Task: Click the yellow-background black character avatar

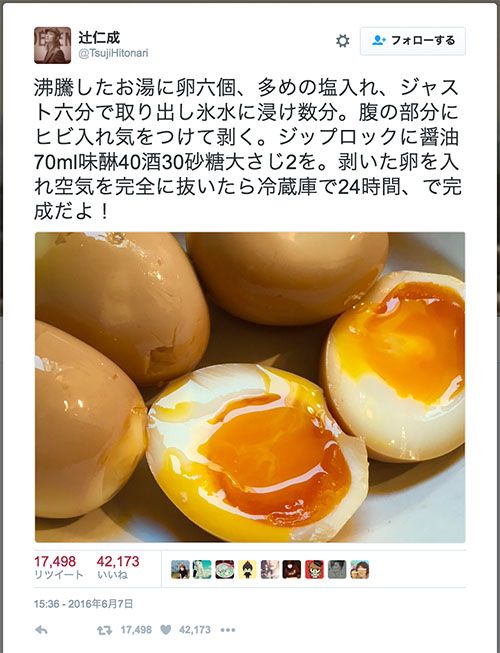Action: pos(247,569)
